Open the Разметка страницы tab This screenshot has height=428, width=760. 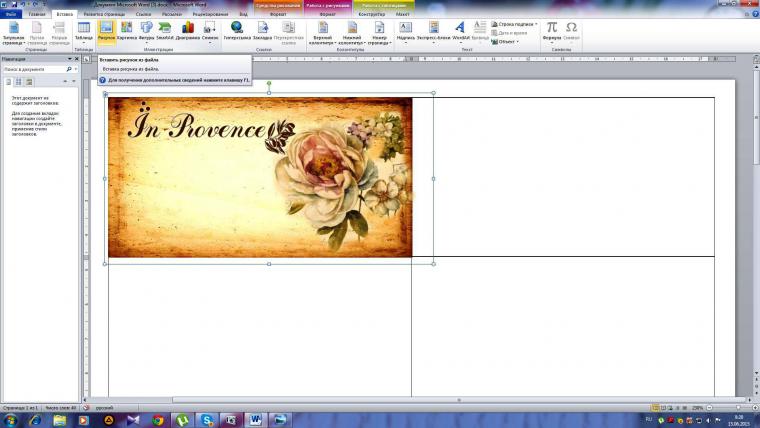104,14
